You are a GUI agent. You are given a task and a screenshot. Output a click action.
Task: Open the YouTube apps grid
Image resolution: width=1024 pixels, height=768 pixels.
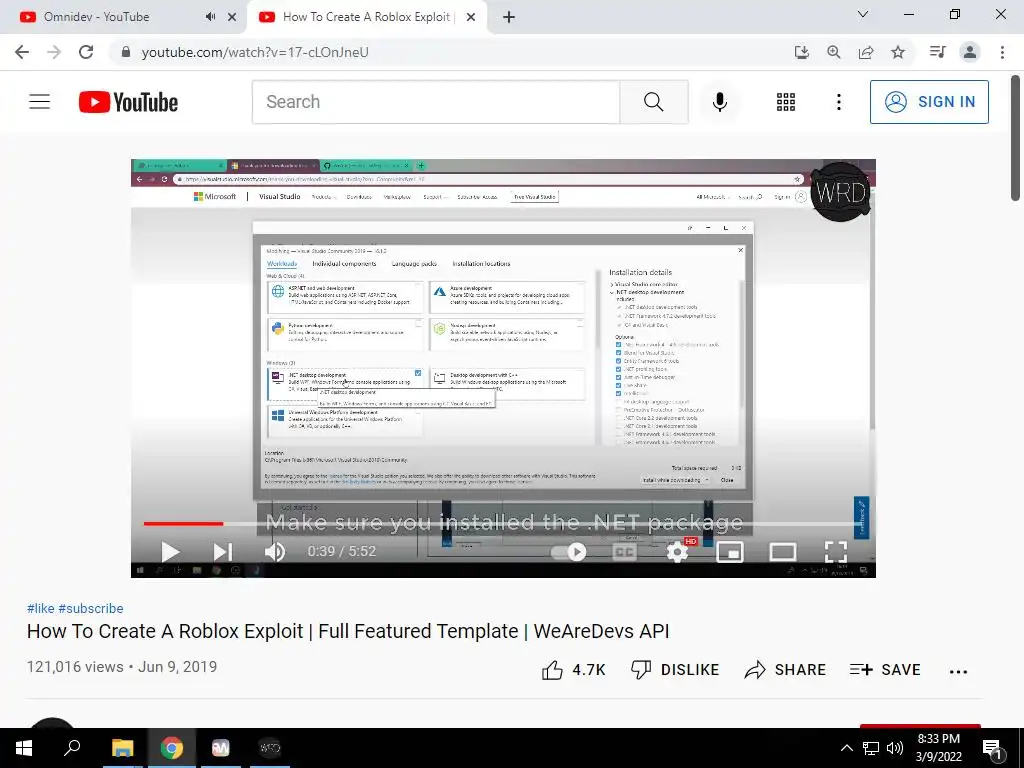point(786,102)
